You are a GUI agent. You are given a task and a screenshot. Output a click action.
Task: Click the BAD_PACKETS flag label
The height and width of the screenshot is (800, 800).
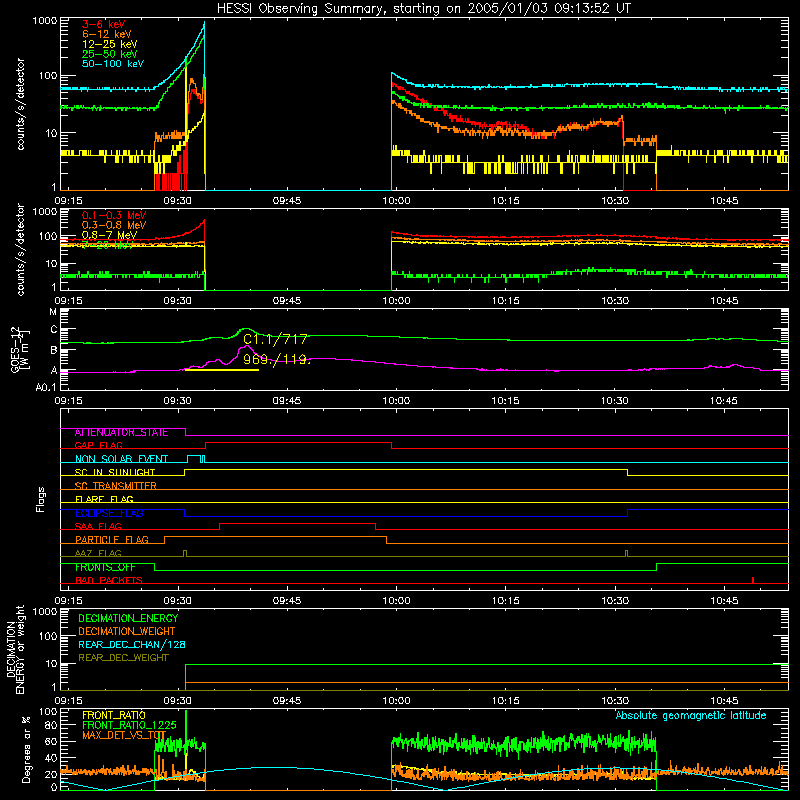(x=109, y=580)
